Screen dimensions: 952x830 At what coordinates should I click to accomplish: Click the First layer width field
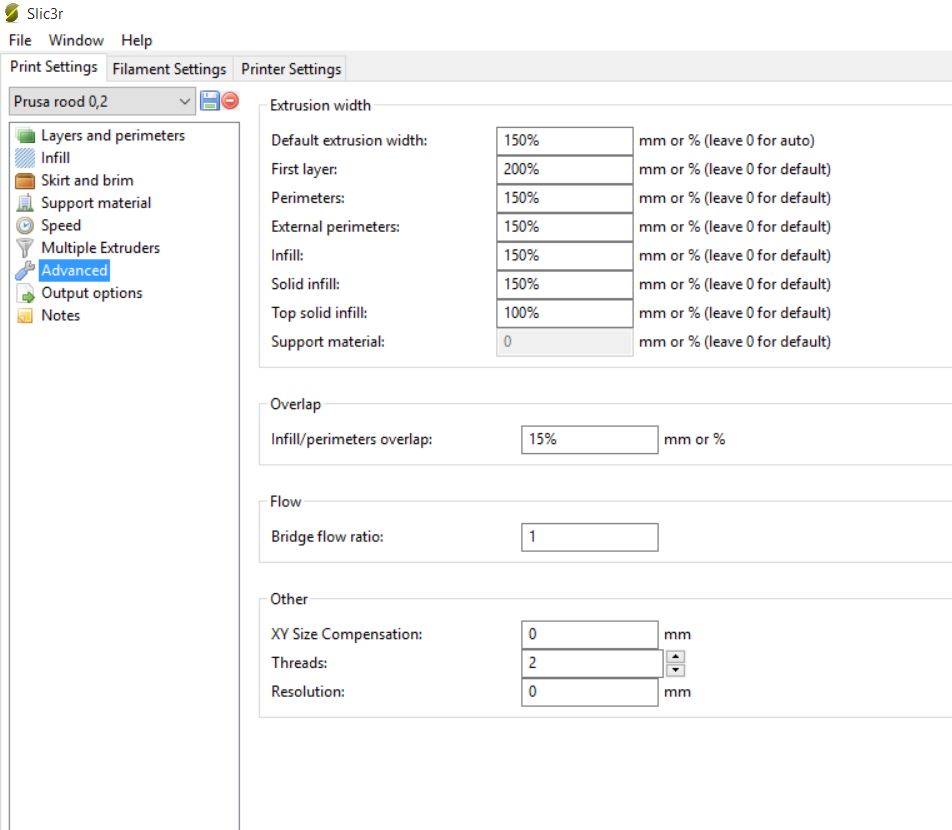pos(565,169)
